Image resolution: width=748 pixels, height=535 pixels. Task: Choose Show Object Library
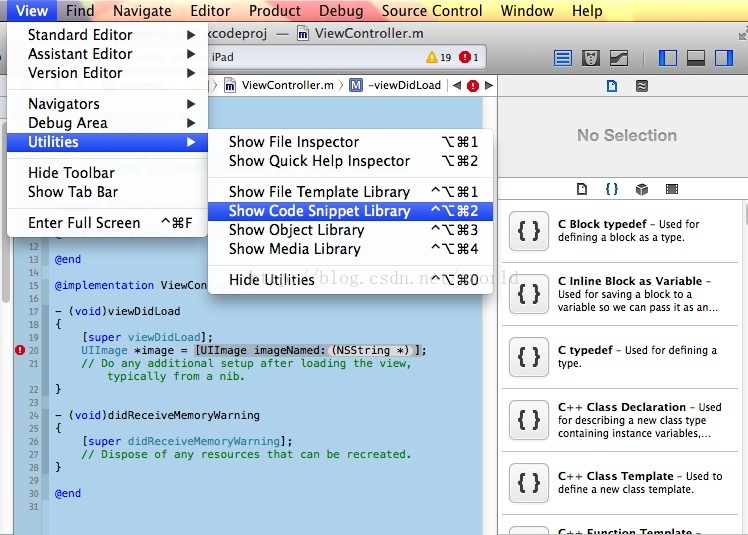tap(350, 230)
